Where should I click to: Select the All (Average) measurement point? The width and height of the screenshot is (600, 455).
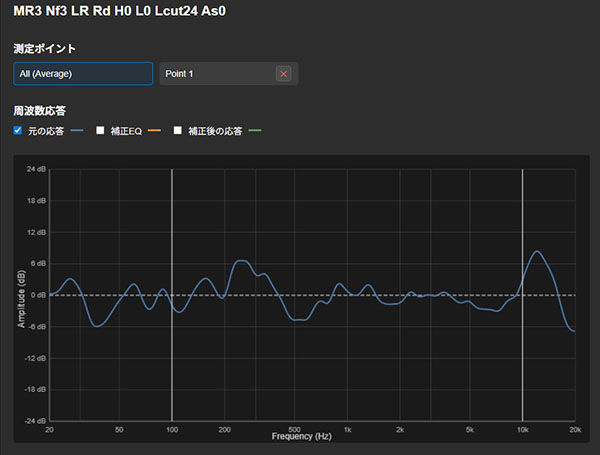82,74
